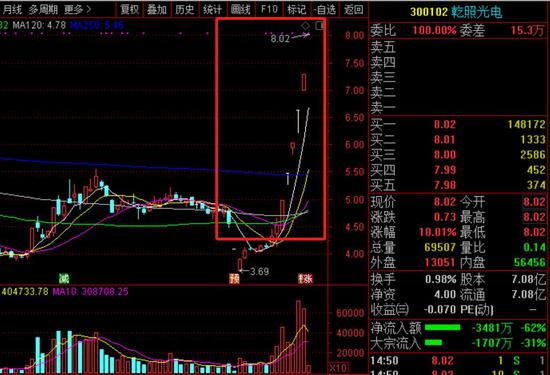Click 买三 price 8.00
The height and width of the screenshot is (375, 550).
tap(445, 155)
